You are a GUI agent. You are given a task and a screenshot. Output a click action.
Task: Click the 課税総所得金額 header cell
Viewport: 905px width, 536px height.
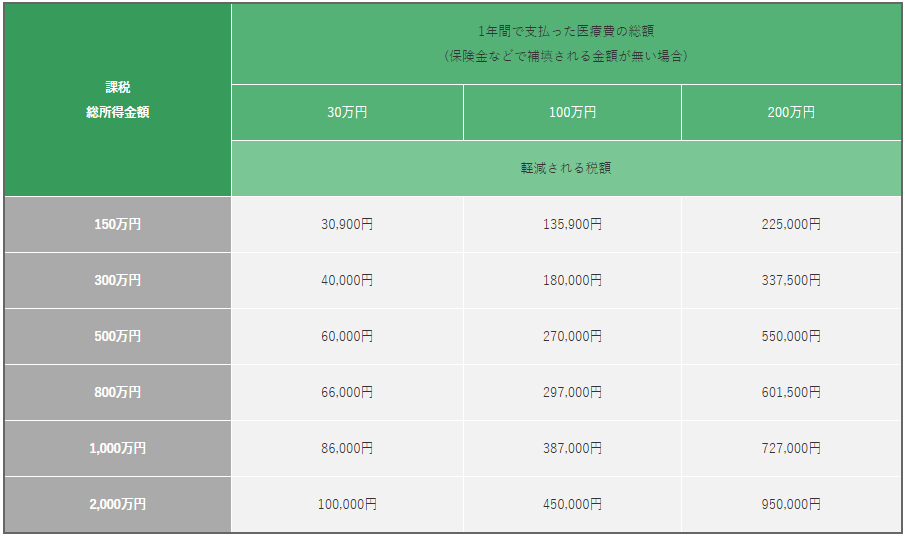(118, 100)
